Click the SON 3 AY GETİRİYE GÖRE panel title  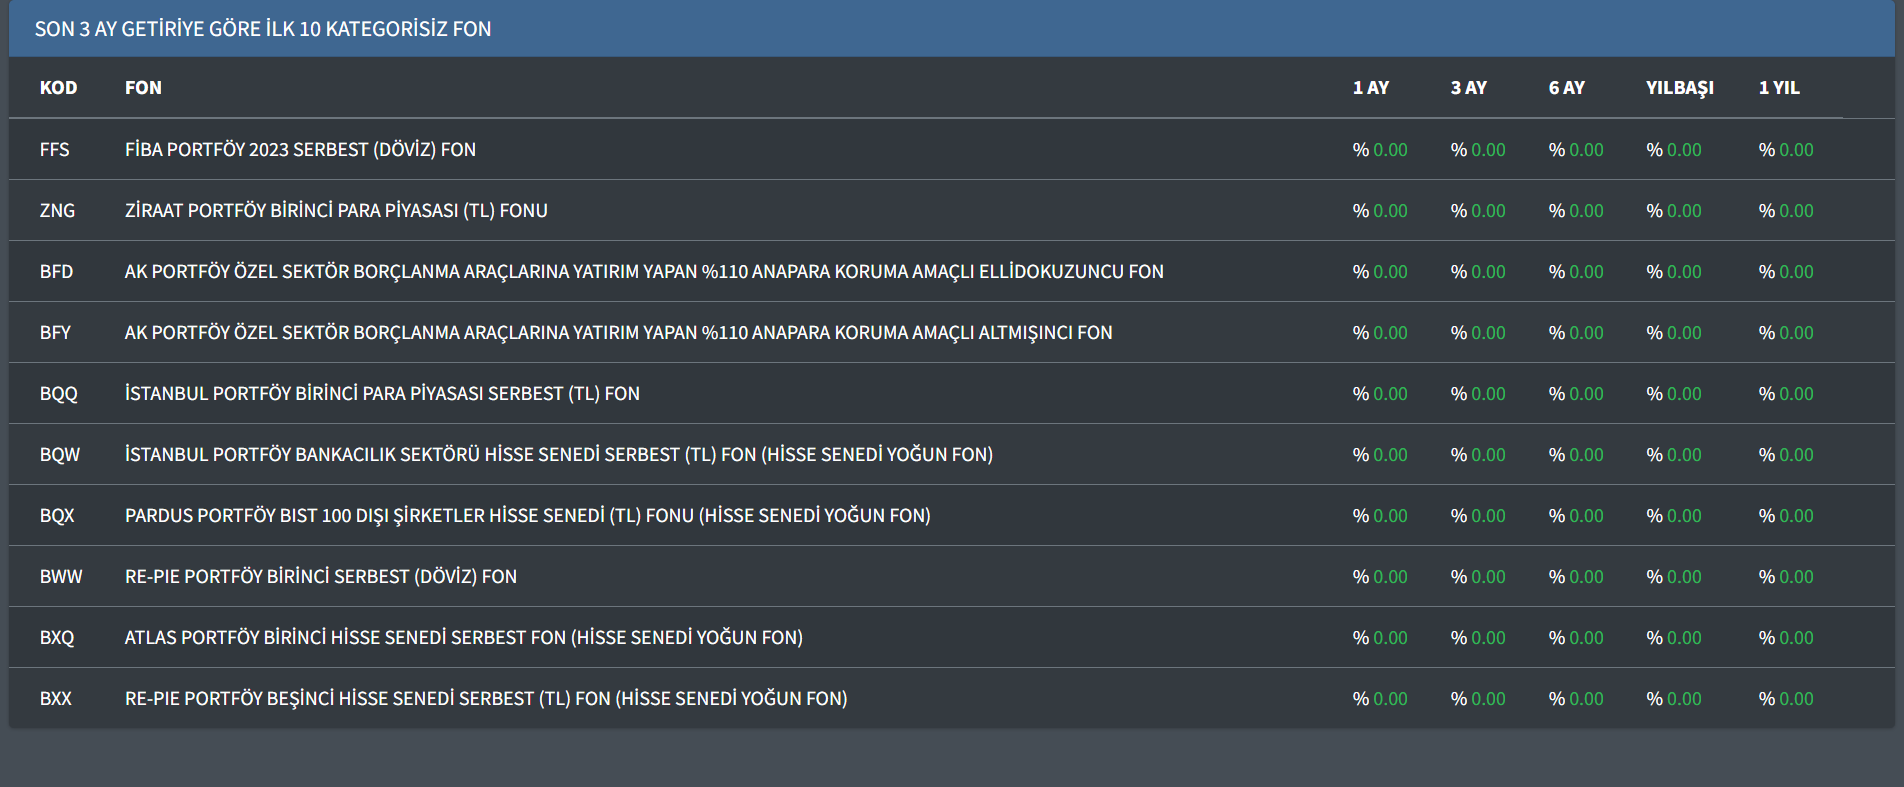262,29
